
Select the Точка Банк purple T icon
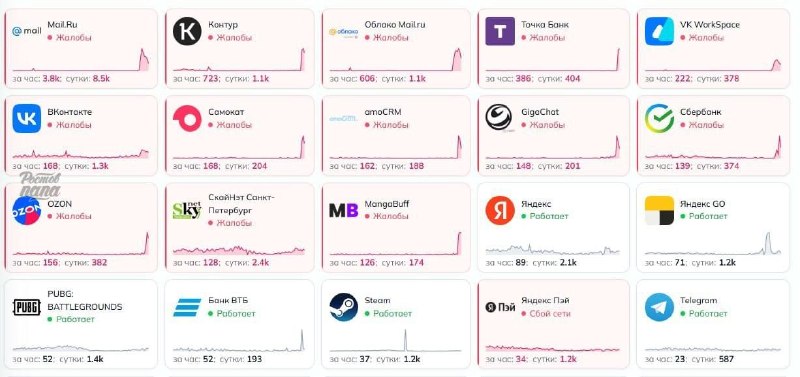click(x=500, y=31)
